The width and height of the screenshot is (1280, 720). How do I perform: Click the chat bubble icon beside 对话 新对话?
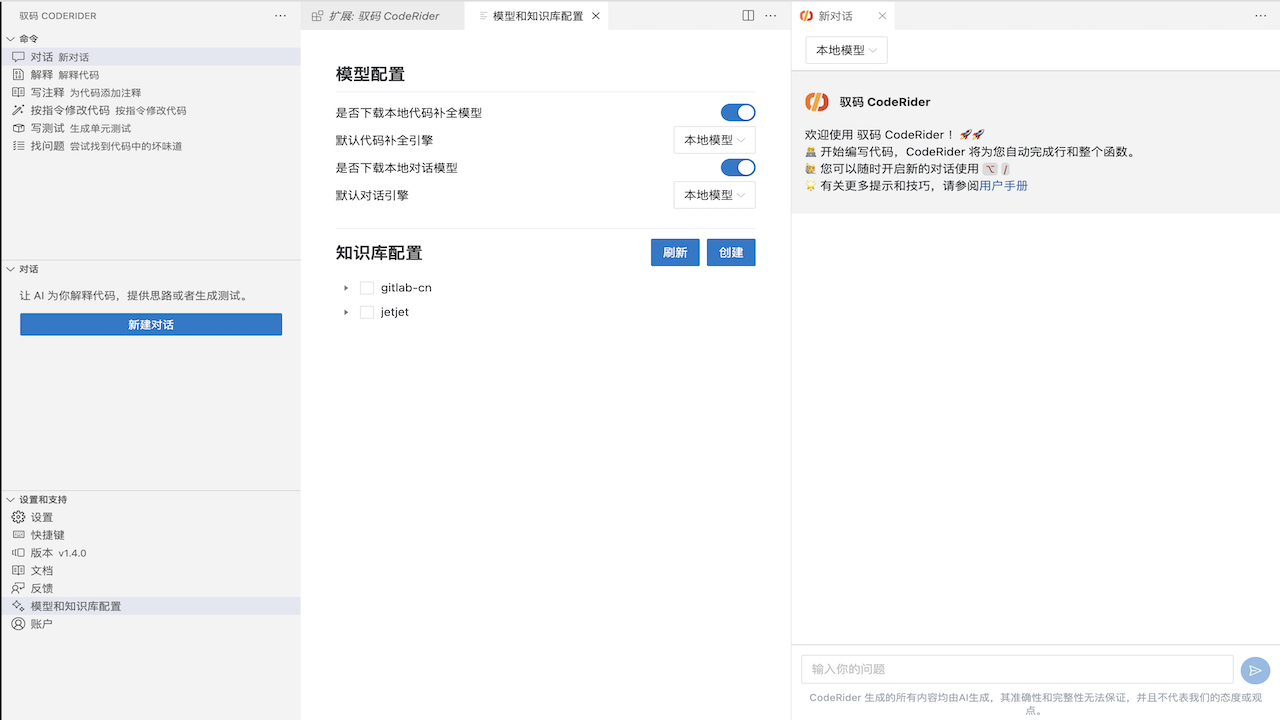(x=18, y=57)
